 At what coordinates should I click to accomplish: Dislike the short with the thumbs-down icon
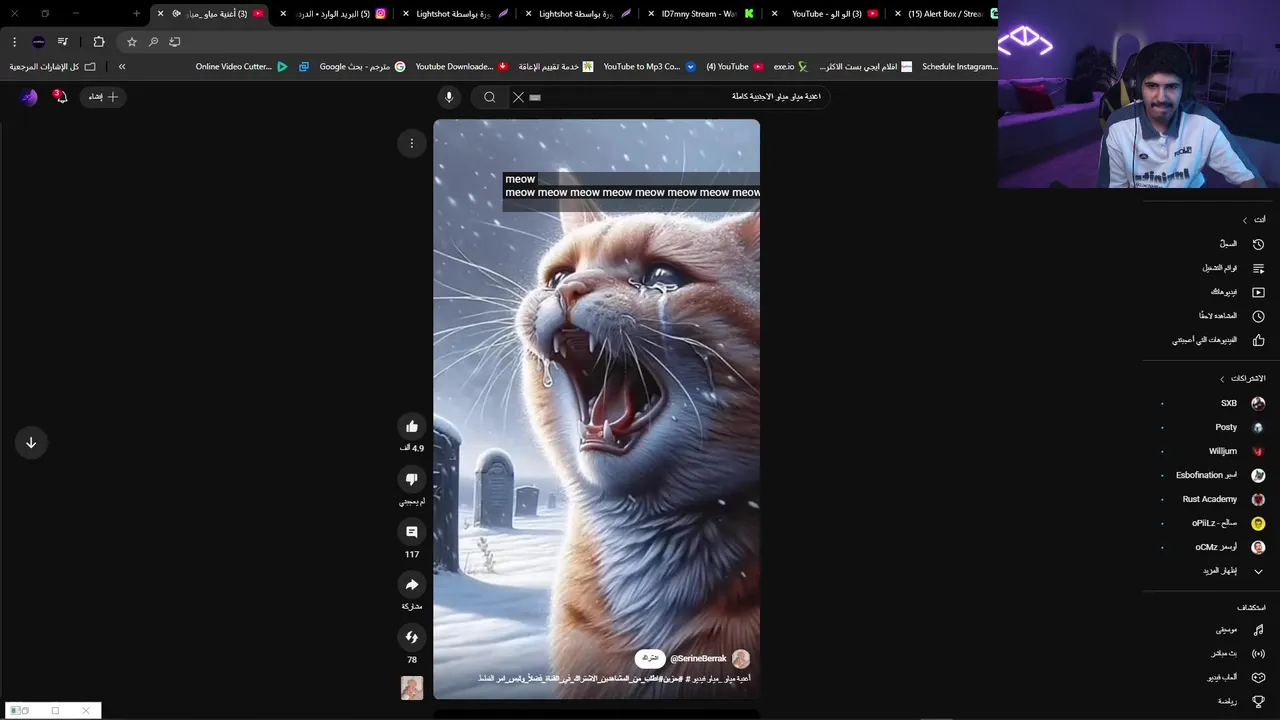tap(412, 479)
